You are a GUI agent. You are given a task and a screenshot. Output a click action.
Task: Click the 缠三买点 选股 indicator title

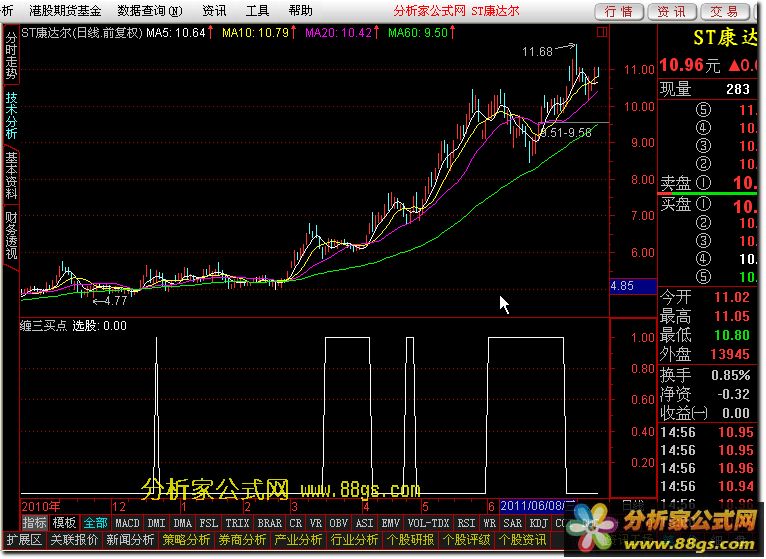coord(73,325)
